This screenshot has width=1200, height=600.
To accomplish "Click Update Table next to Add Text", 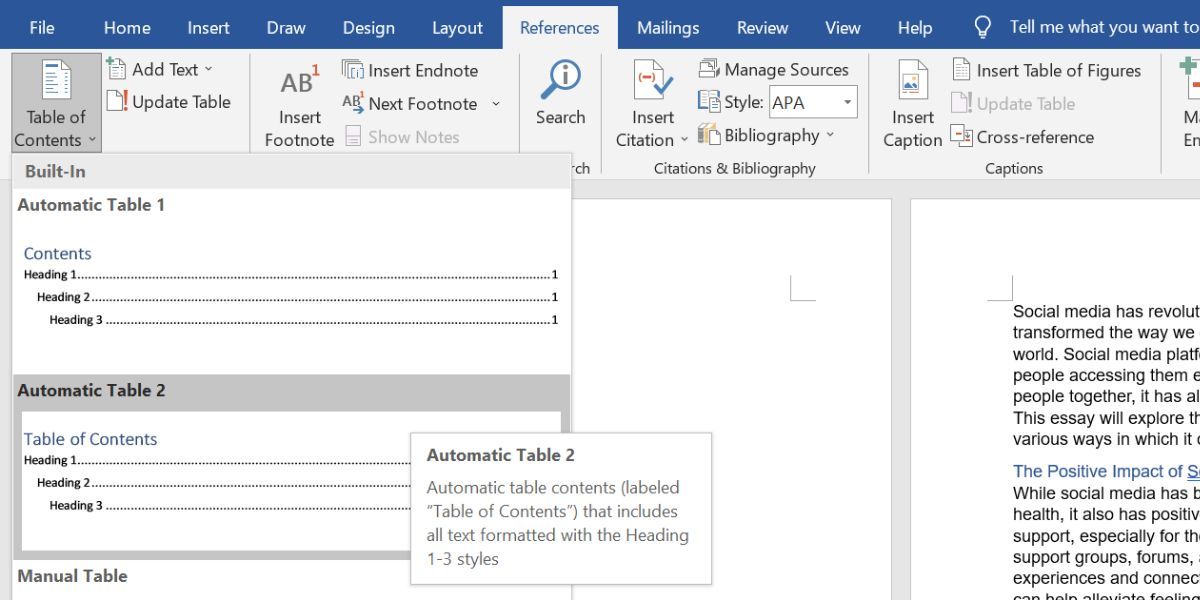I will click(x=169, y=102).
